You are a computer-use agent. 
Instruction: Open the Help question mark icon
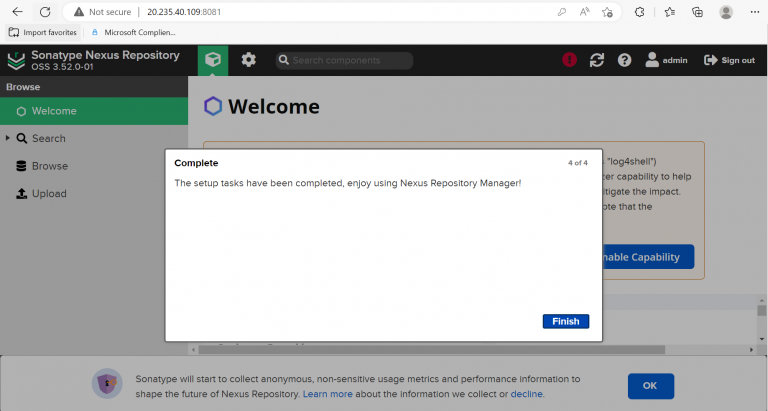coord(625,60)
